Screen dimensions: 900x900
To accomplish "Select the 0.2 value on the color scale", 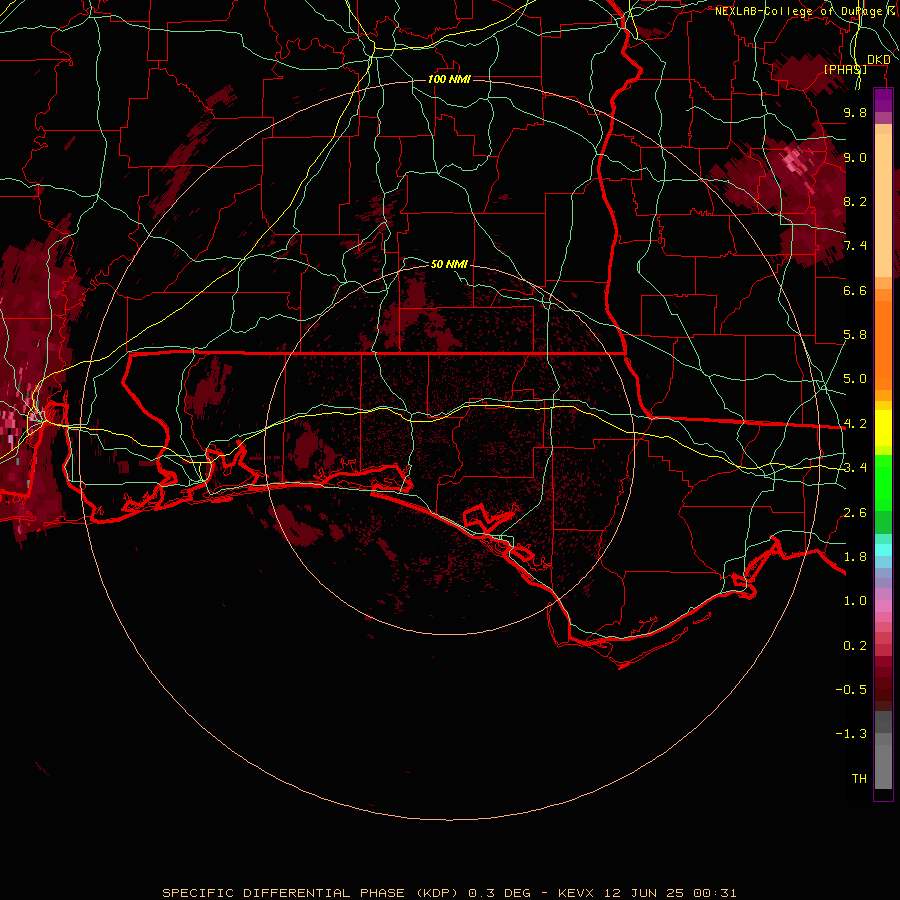I will (x=855, y=646).
